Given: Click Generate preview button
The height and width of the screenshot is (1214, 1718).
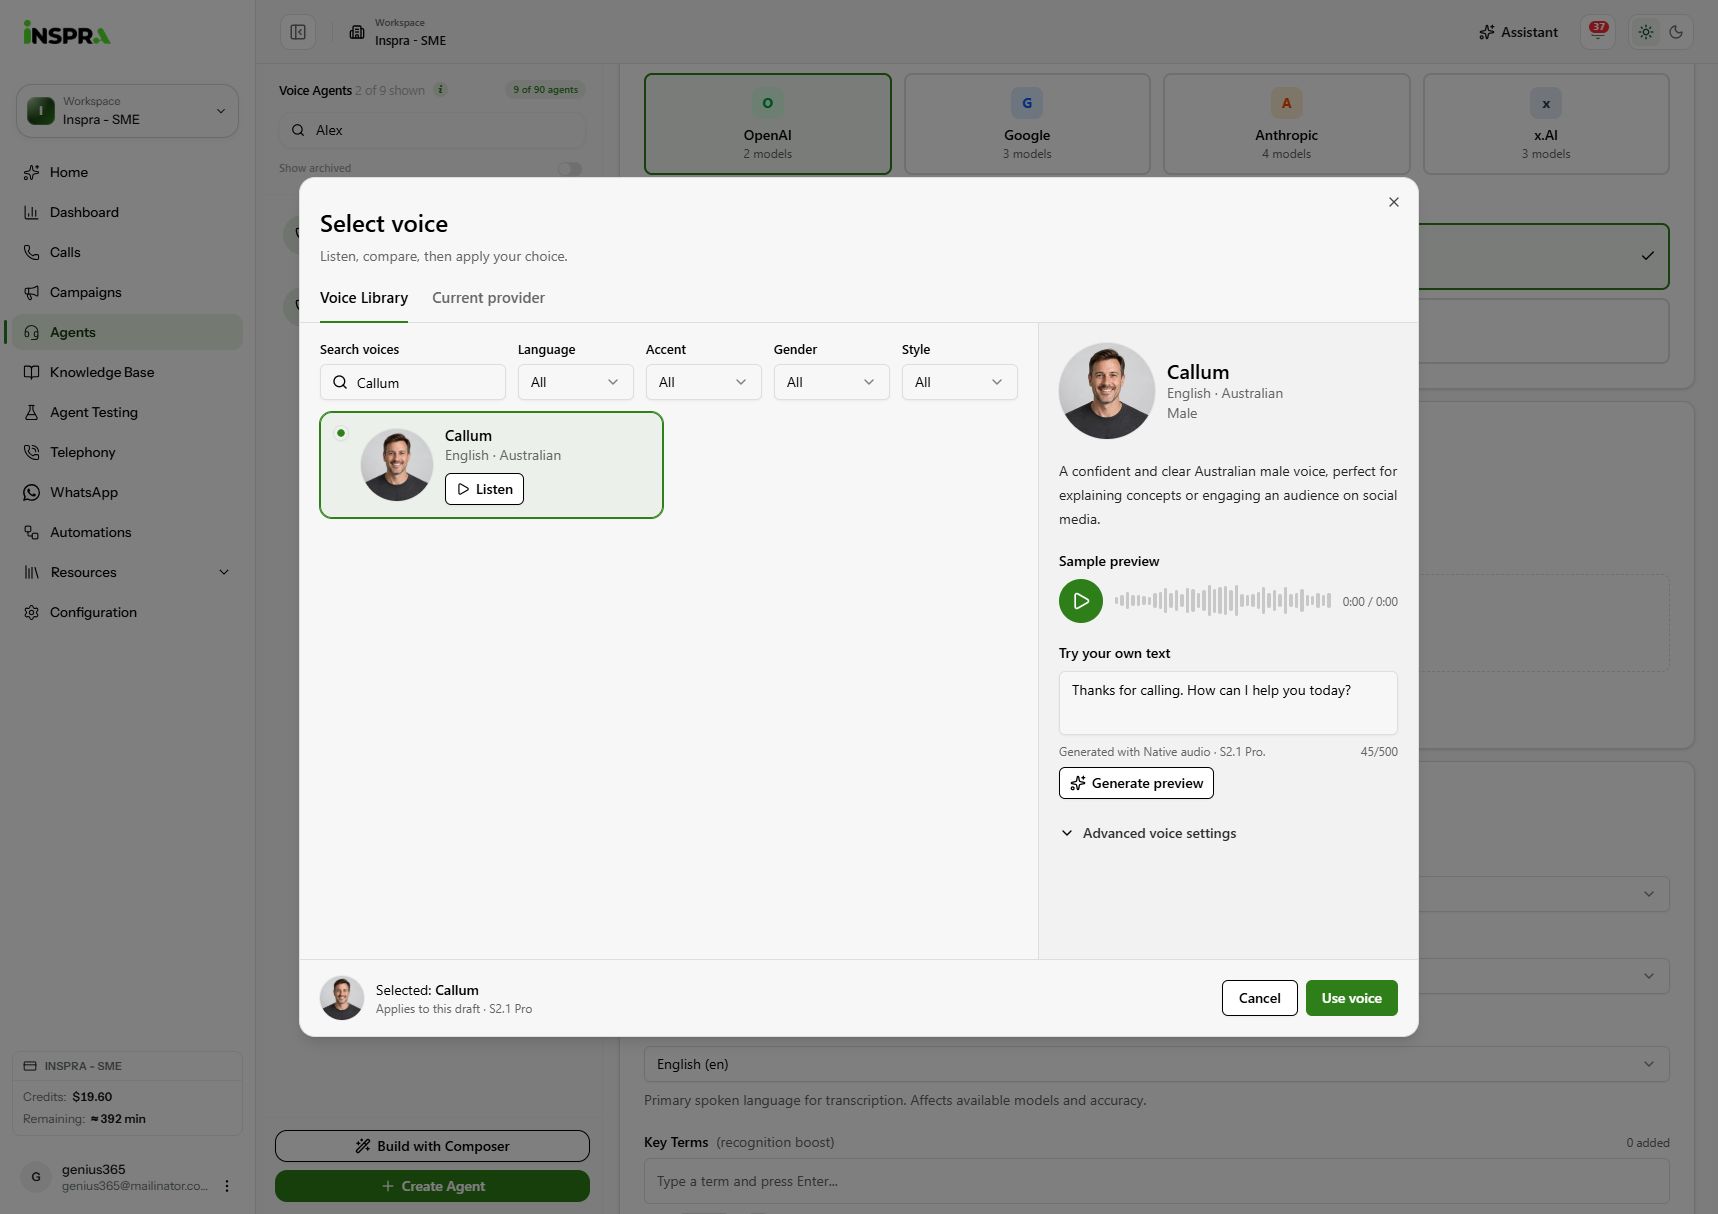Looking at the screenshot, I should [1136, 783].
